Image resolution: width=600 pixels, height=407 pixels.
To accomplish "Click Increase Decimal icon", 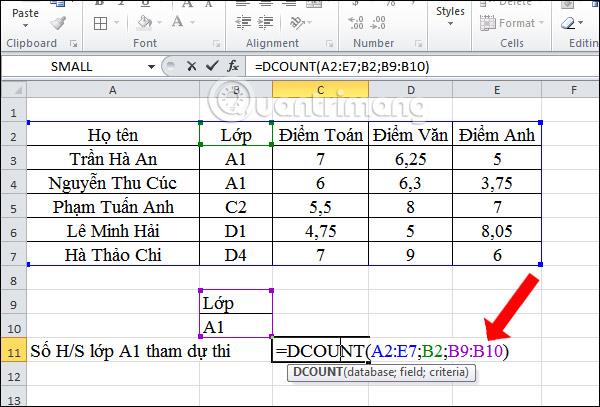I will coord(356,23).
